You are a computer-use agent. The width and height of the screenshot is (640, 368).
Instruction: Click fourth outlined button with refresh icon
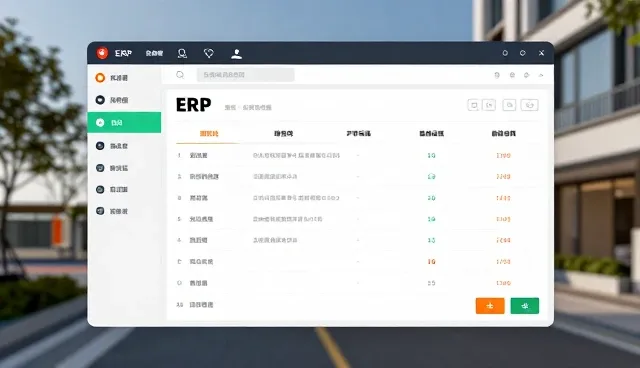tap(529, 105)
